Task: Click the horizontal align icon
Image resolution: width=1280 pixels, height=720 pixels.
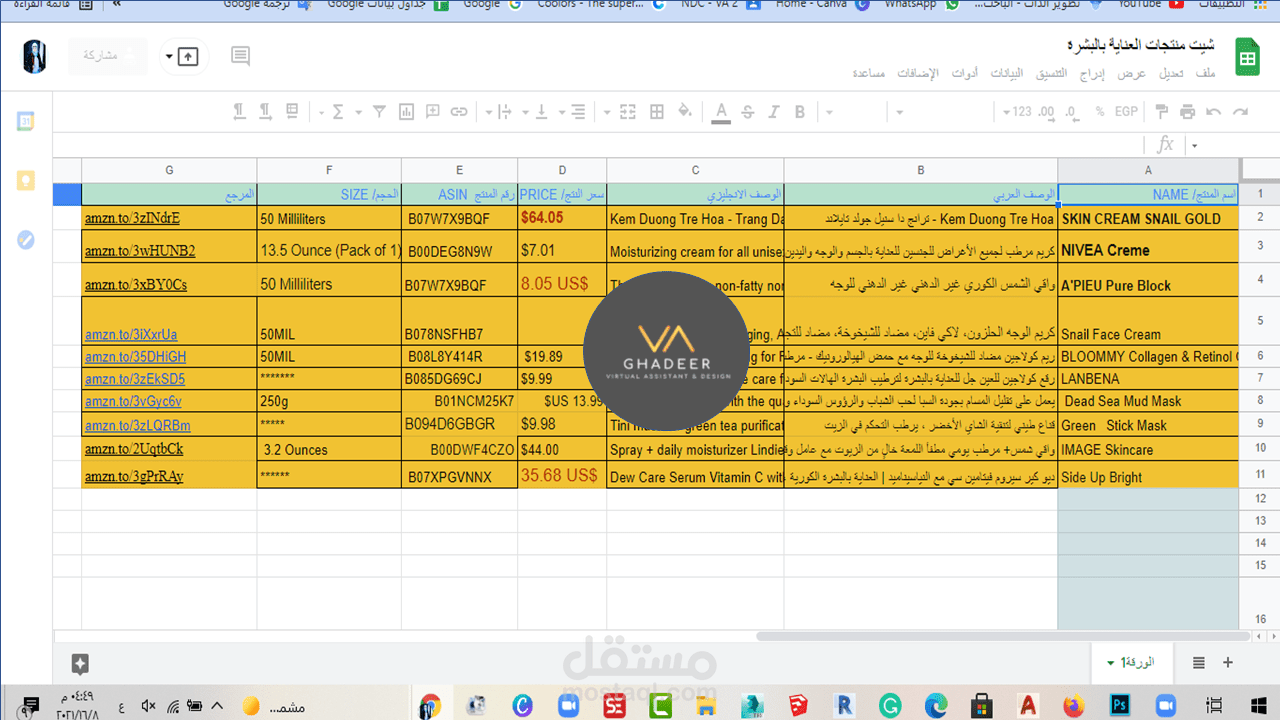Action: pos(577,112)
